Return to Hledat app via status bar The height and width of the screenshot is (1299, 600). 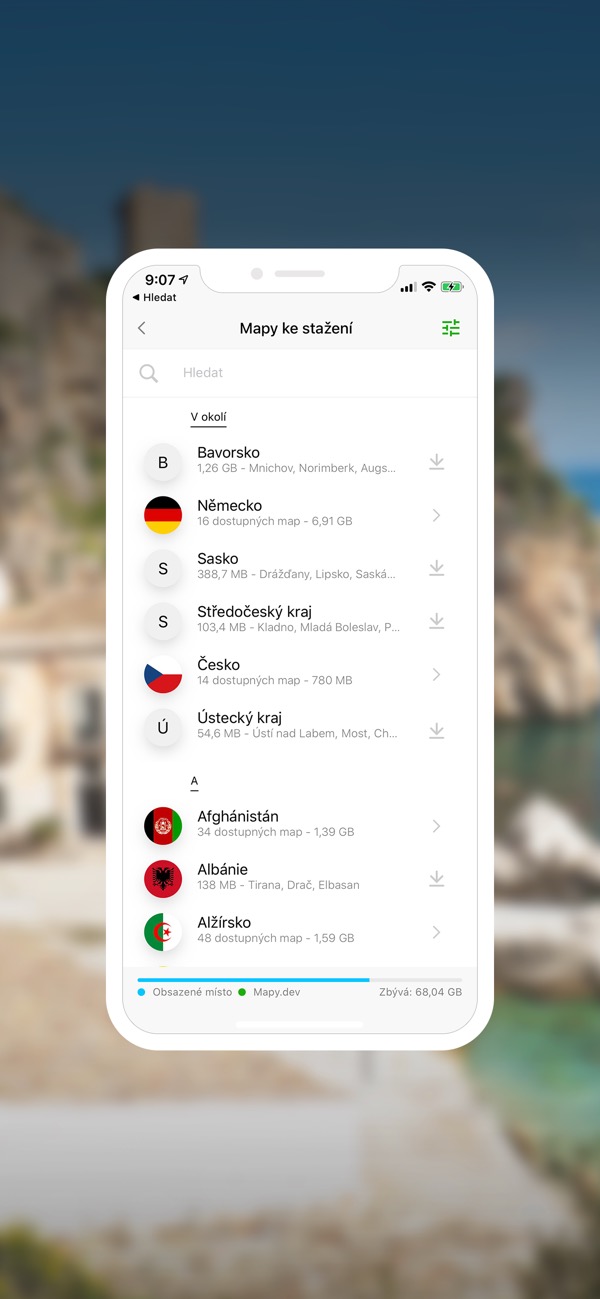(154, 297)
